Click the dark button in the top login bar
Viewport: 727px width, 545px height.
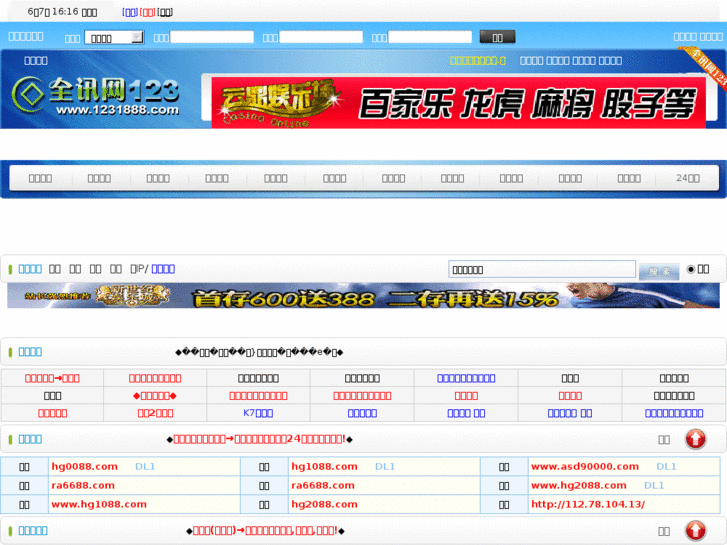(497, 37)
